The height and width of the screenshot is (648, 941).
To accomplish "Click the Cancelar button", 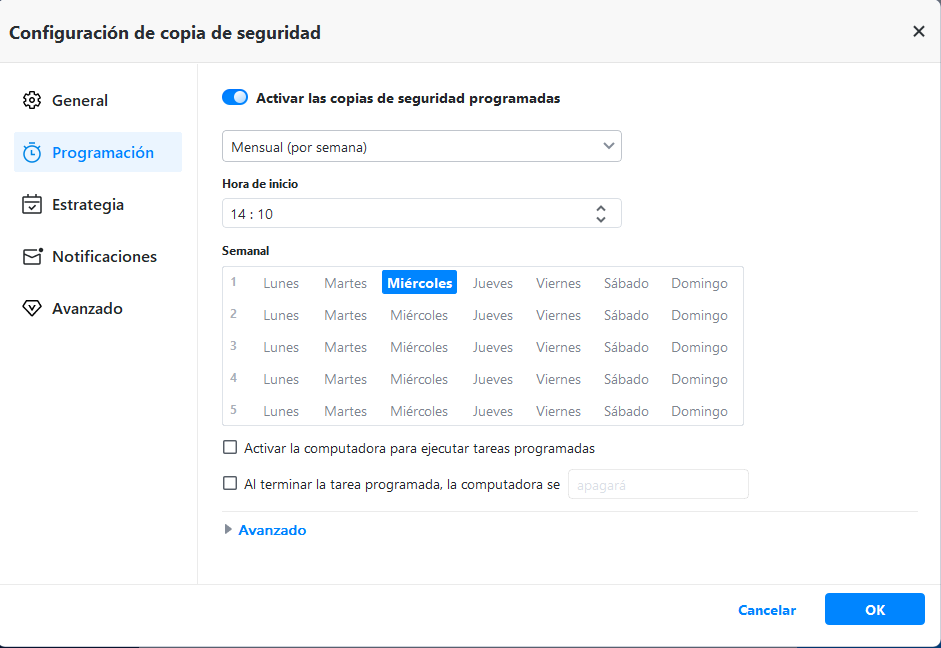I will 767,610.
